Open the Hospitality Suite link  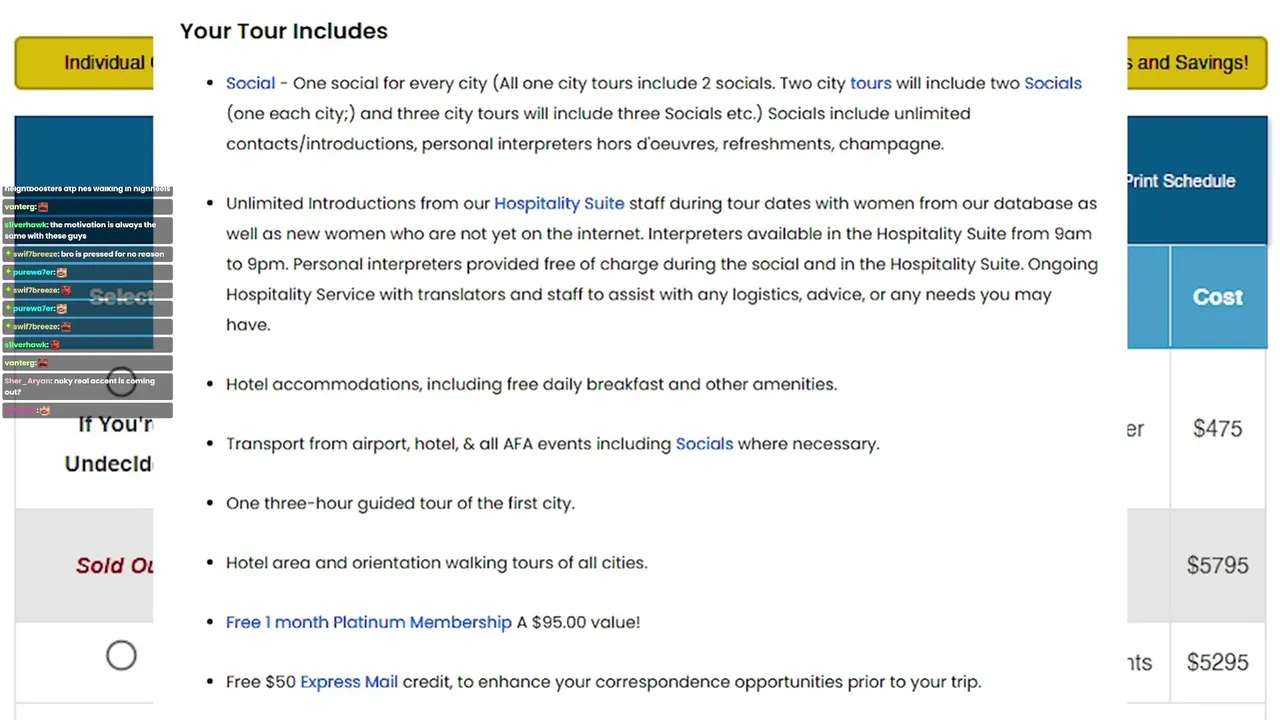(x=559, y=203)
